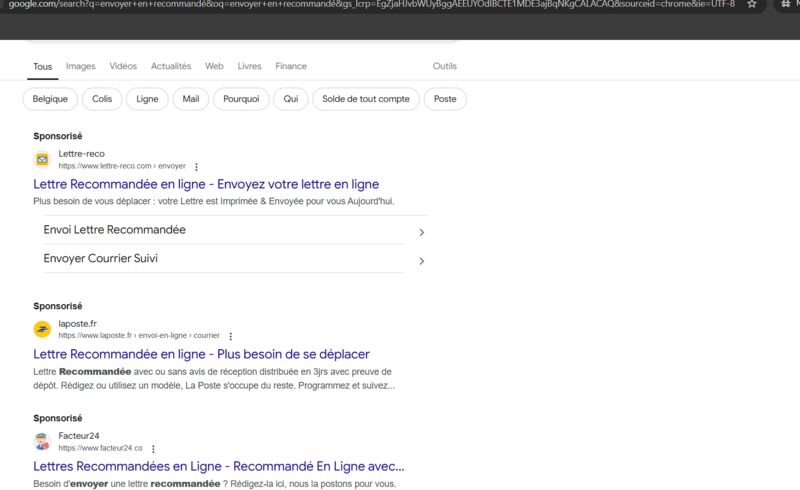Viewport: 800px width, 490px height.
Task: Click the laposte.fr yellow logo icon
Action: click(42, 329)
